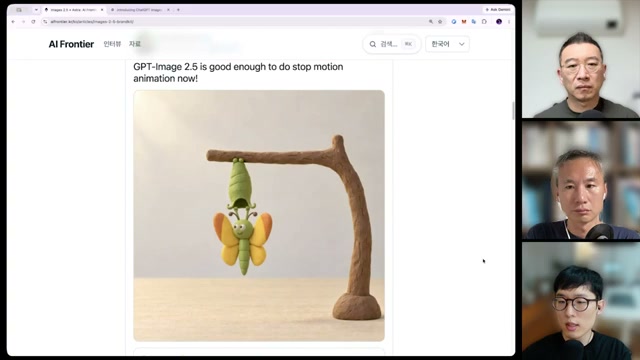Click the 검색 search box
The height and width of the screenshot is (360, 640).
[x=392, y=44]
